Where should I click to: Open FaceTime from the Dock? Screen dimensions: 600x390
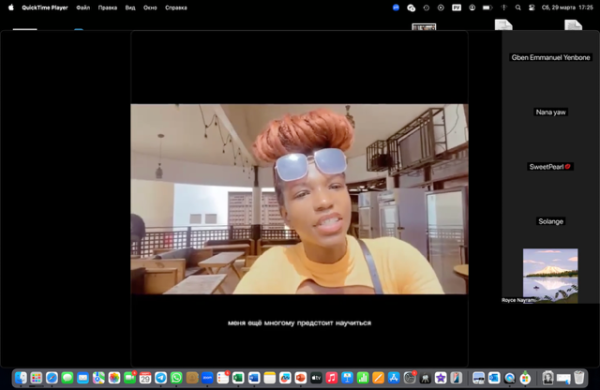[x=130, y=378]
